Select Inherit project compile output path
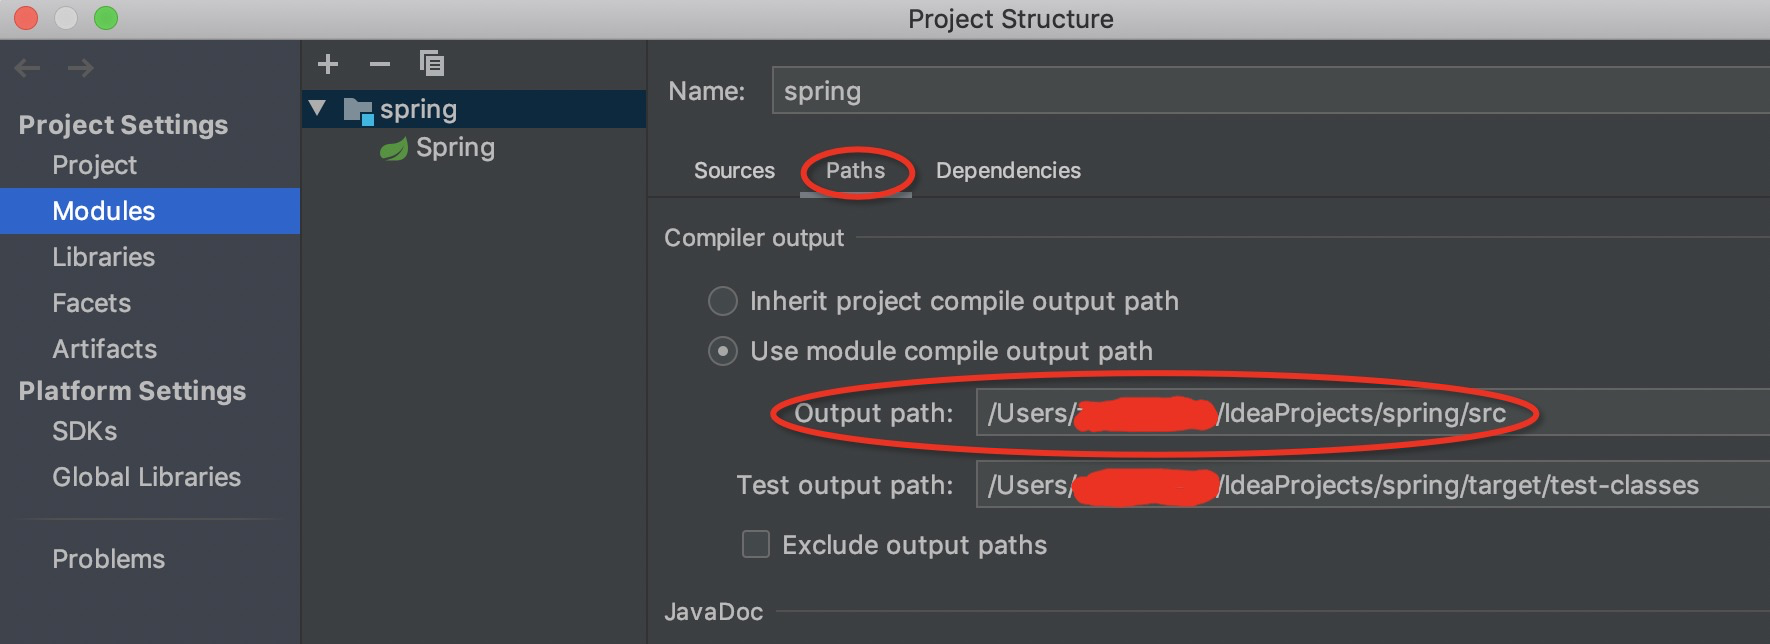The image size is (1770, 644). tap(723, 301)
